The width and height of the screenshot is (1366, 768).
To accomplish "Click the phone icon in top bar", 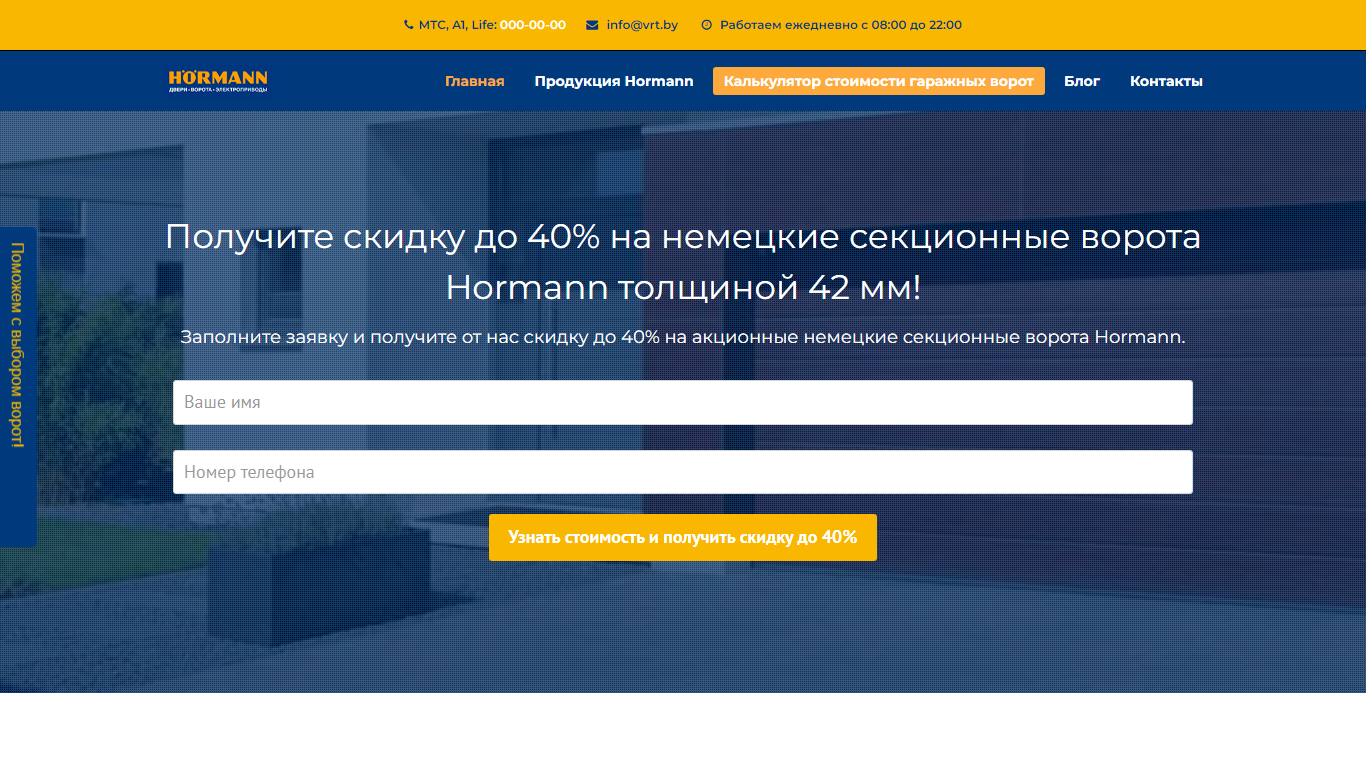I will pyautogui.click(x=408, y=25).
